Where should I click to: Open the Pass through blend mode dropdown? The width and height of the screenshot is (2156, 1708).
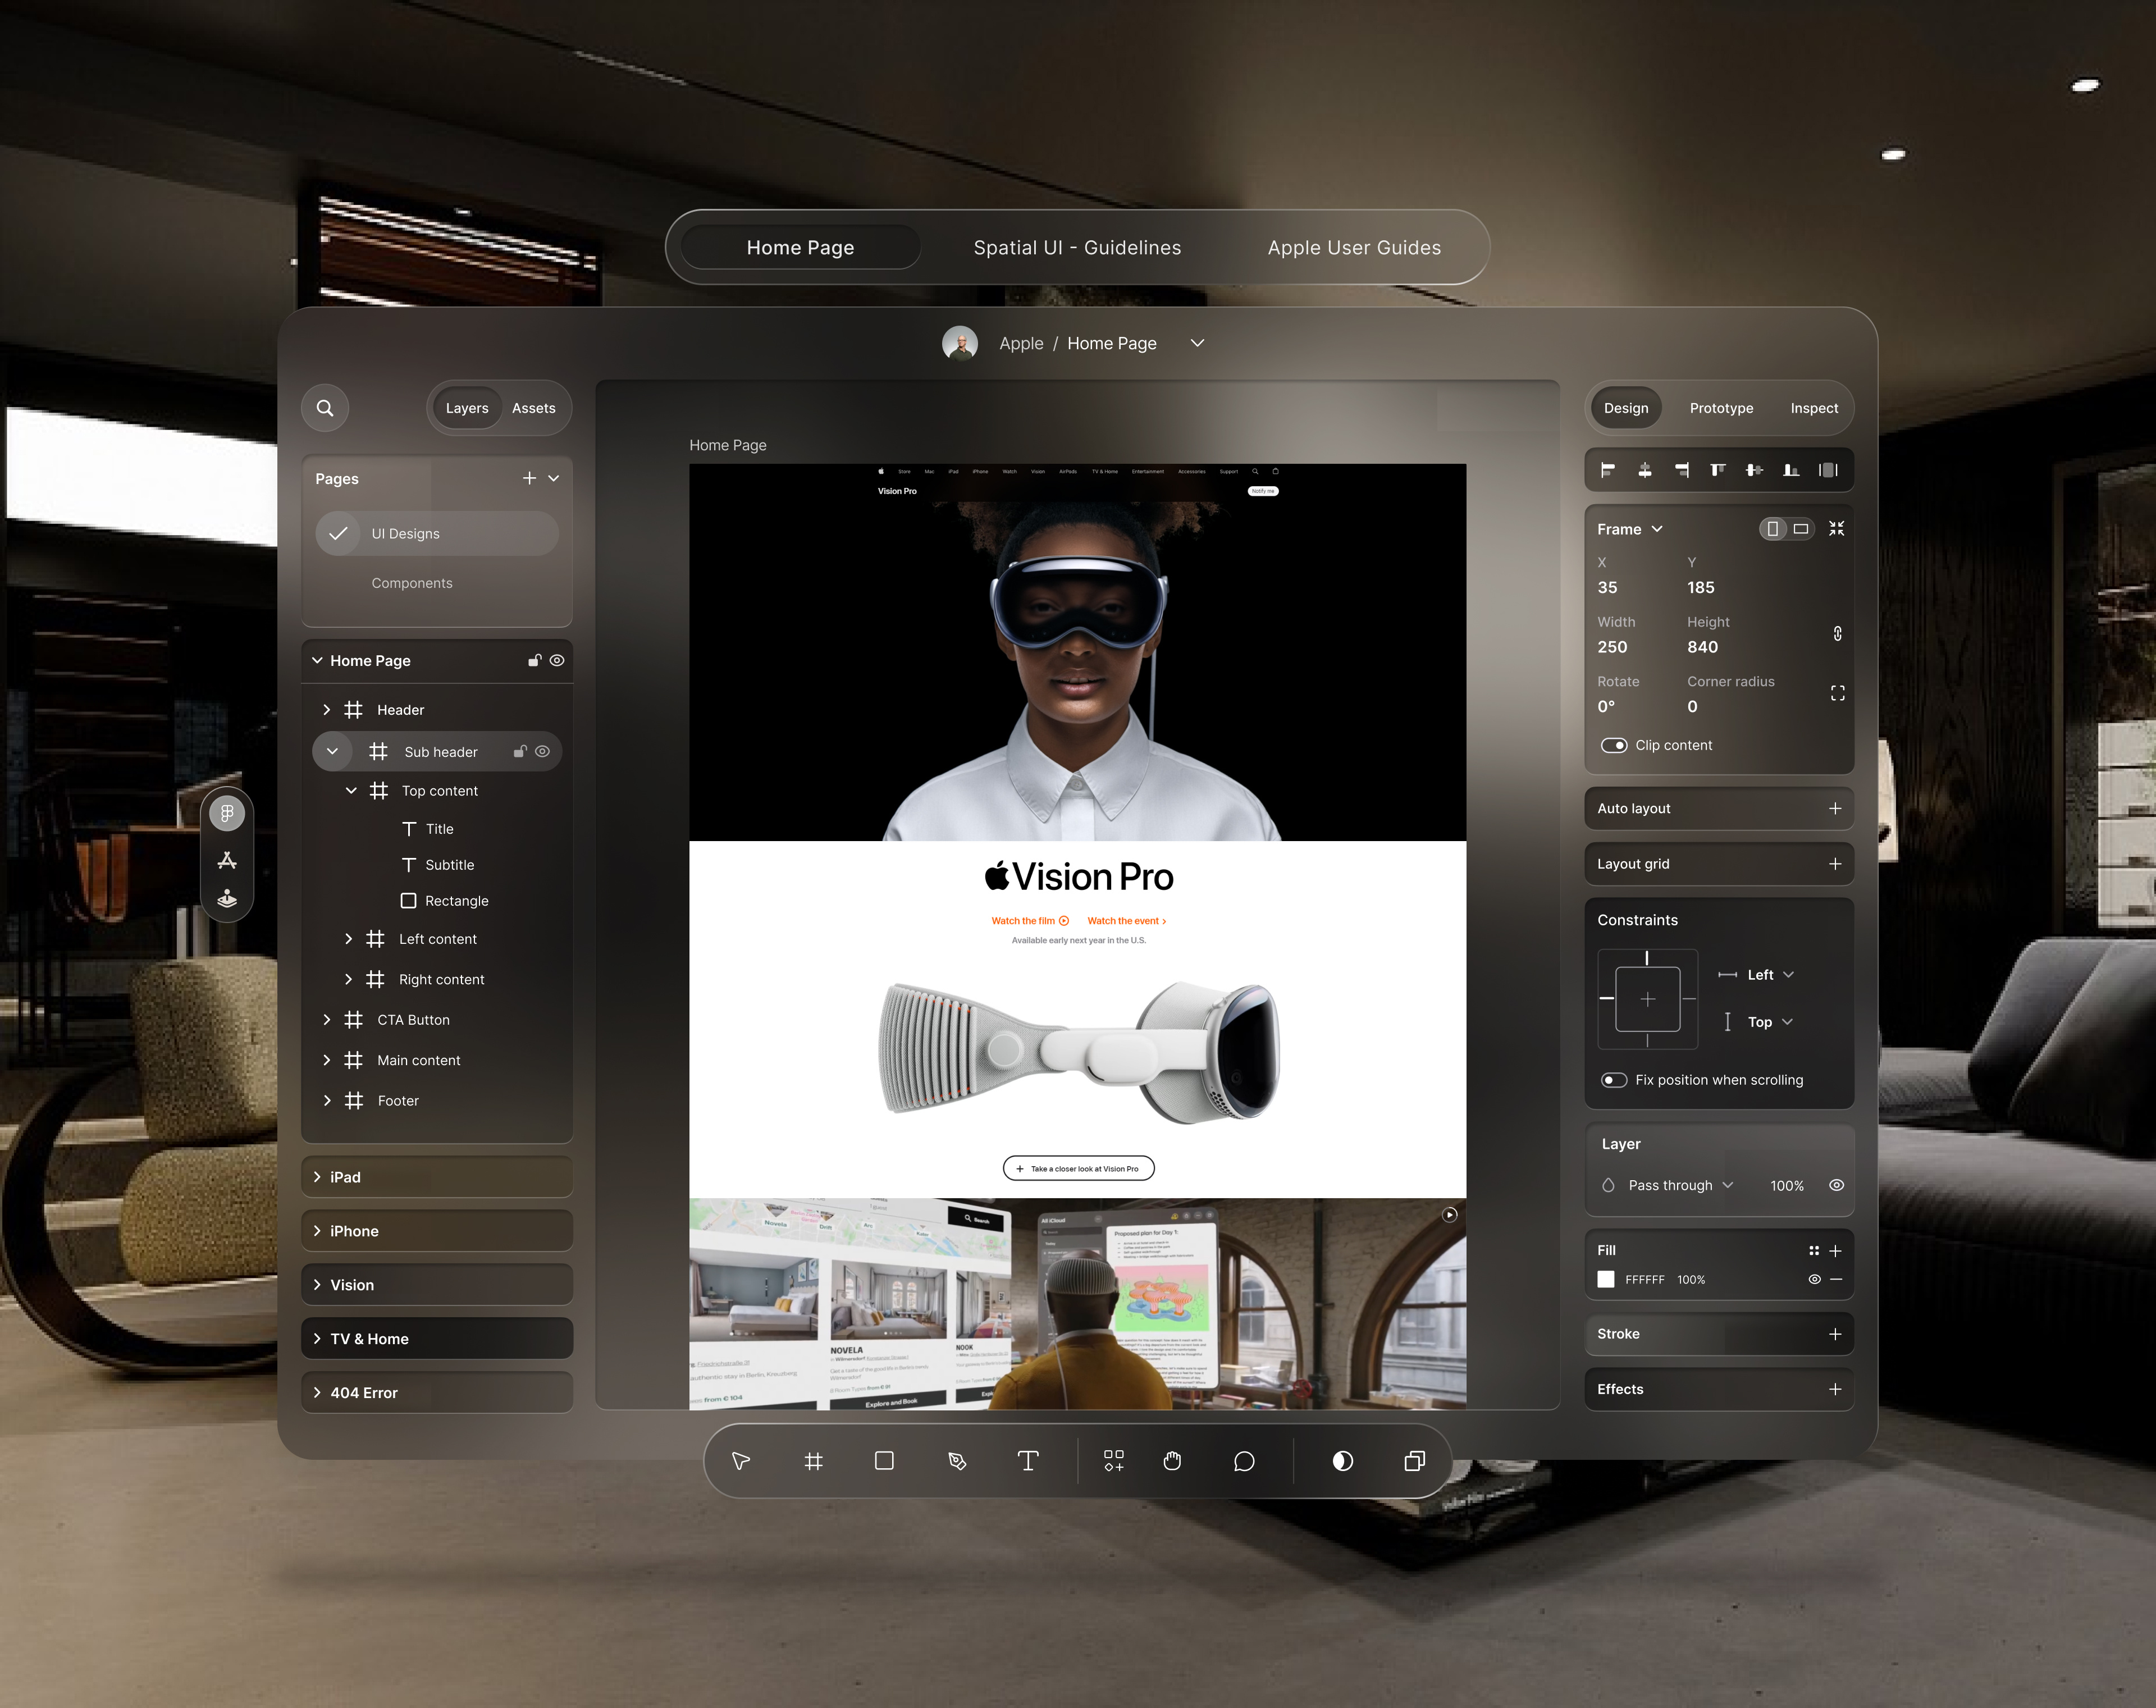(1680, 1185)
